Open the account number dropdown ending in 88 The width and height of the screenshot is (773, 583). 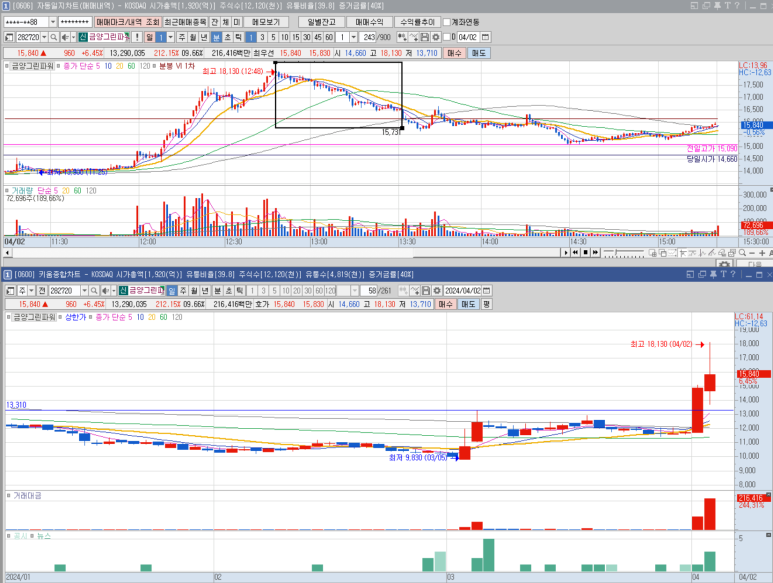pos(53,22)
